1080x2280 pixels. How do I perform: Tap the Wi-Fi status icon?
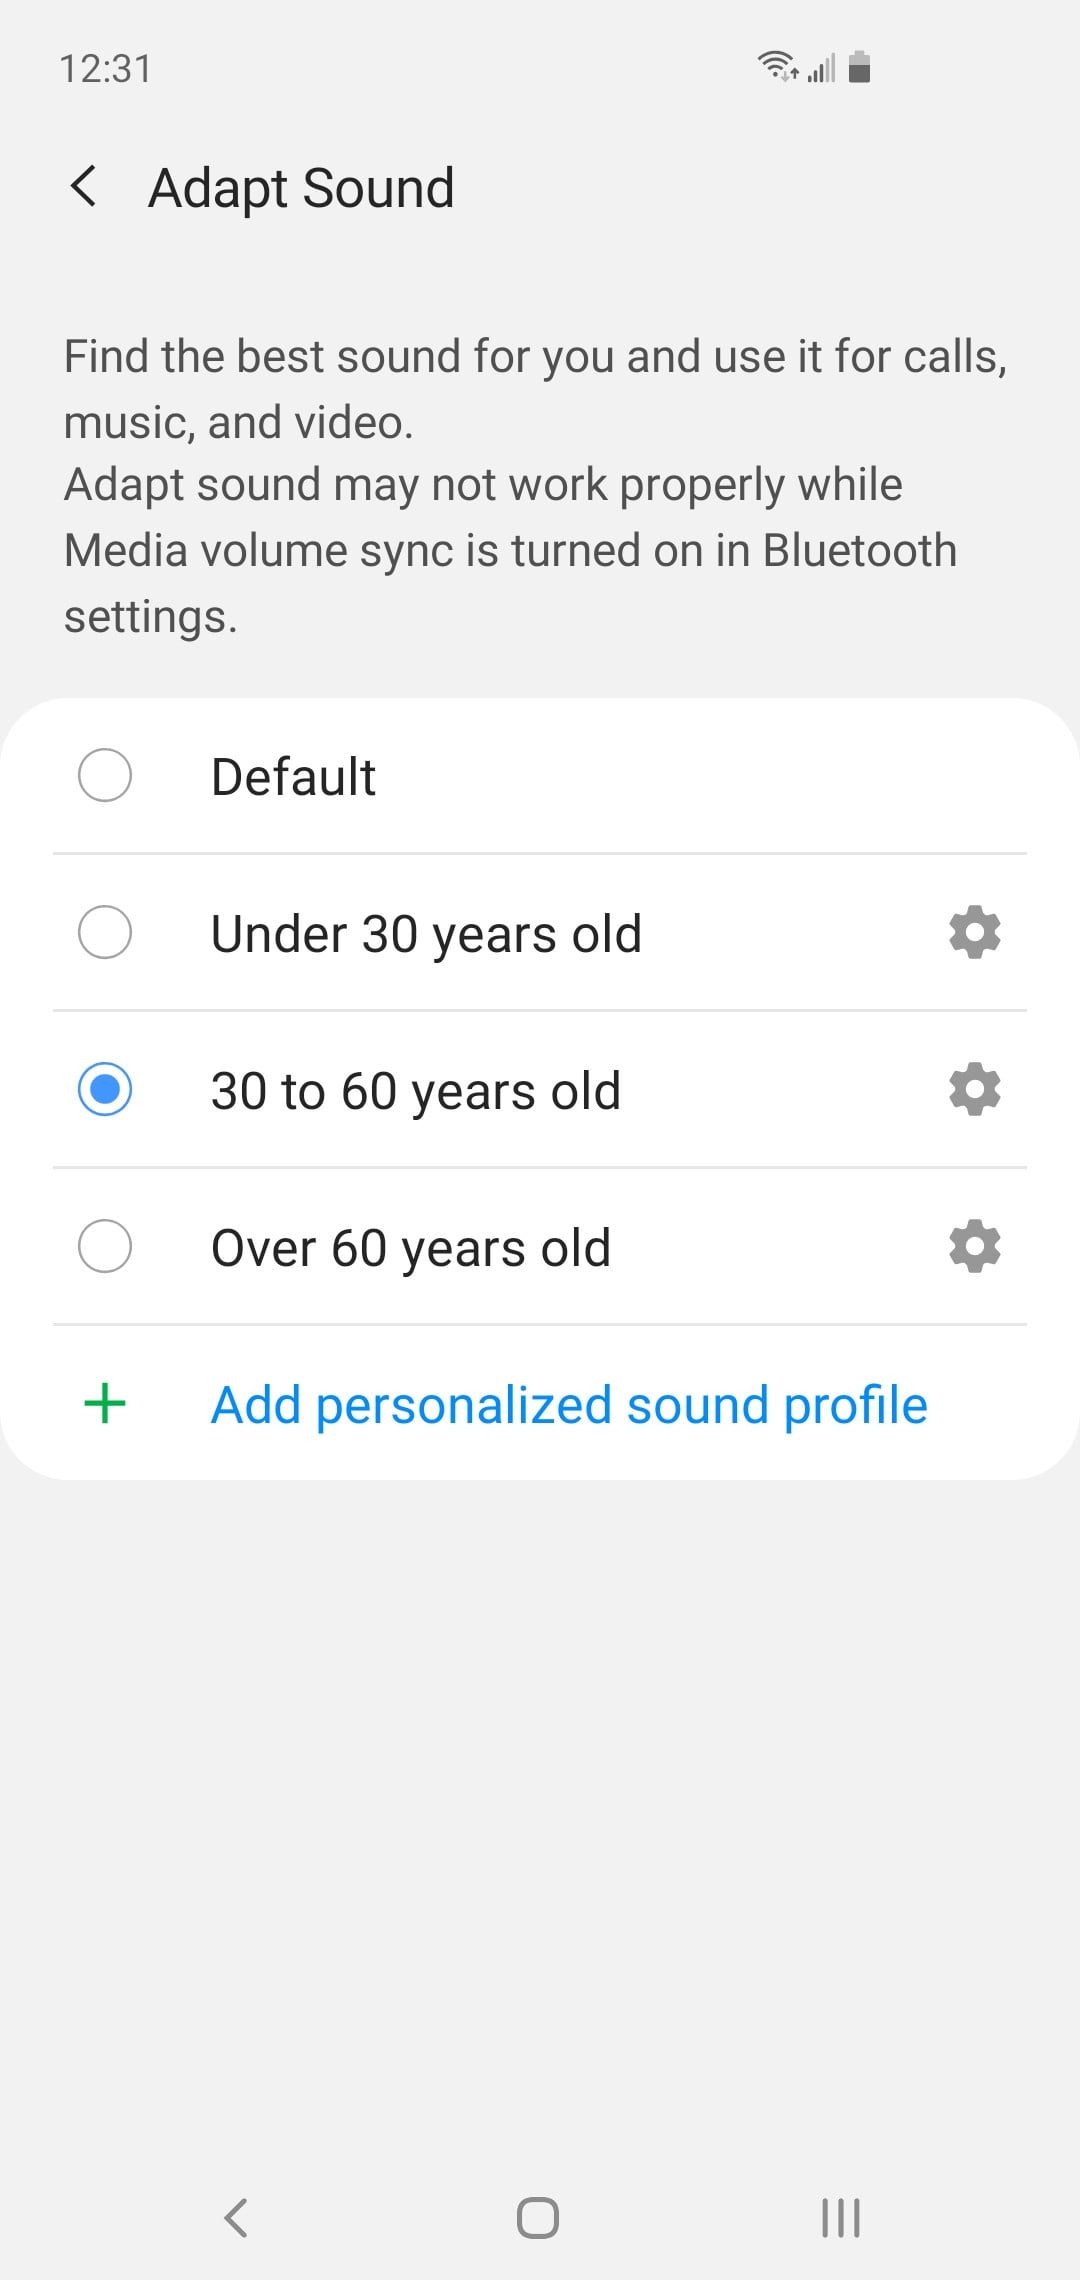click(x=776, y=66)
